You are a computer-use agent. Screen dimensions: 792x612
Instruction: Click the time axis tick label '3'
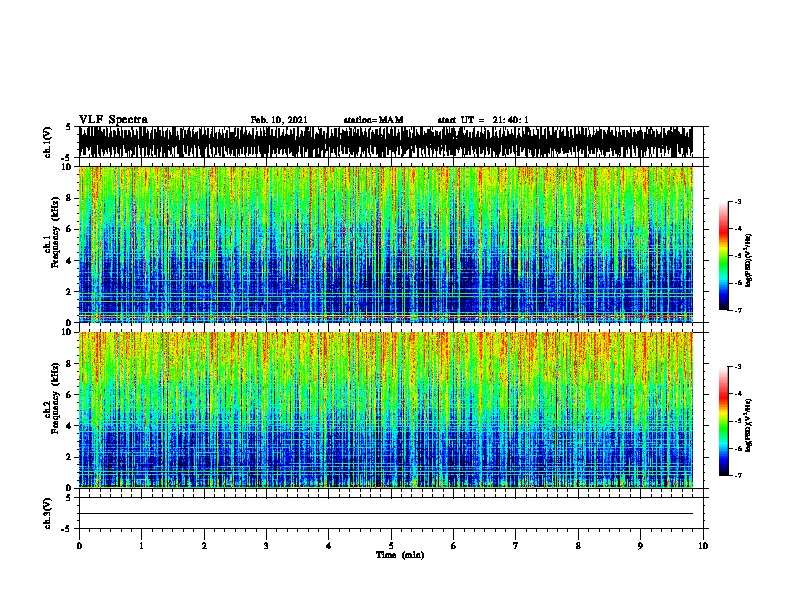pyautogui.click(x=266, y=546)
